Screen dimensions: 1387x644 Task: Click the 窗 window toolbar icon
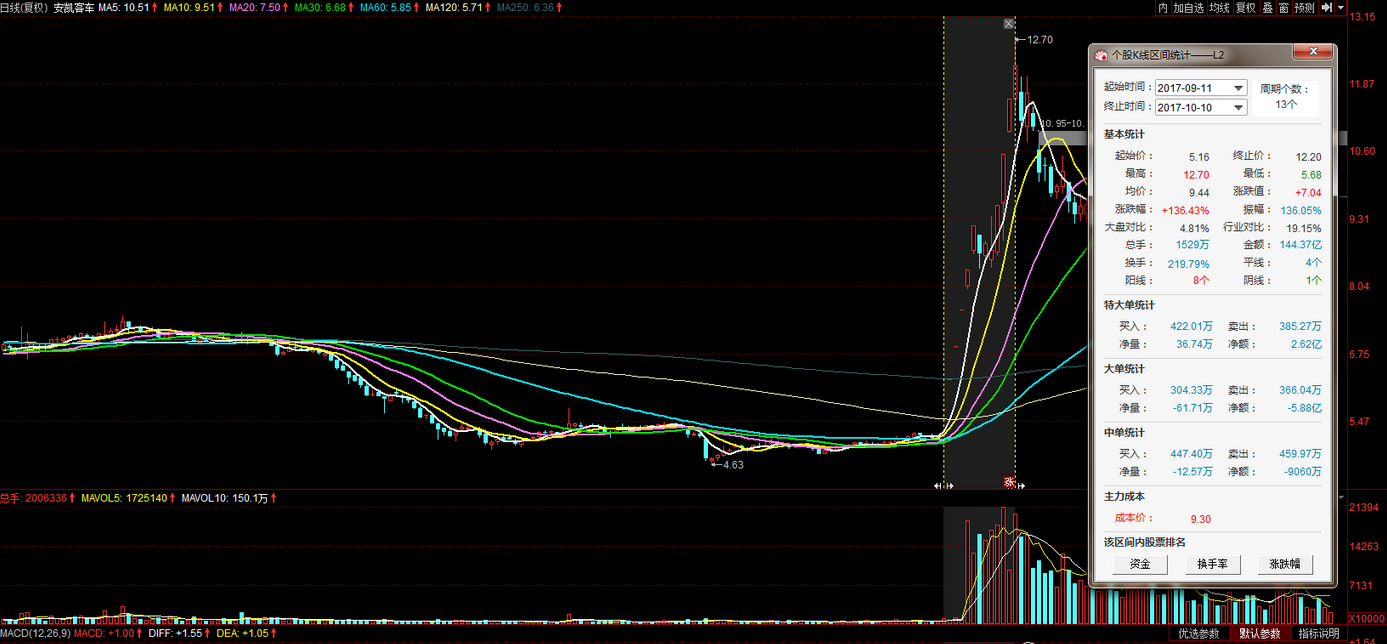pyautogui.click(x=1283, y=7)
